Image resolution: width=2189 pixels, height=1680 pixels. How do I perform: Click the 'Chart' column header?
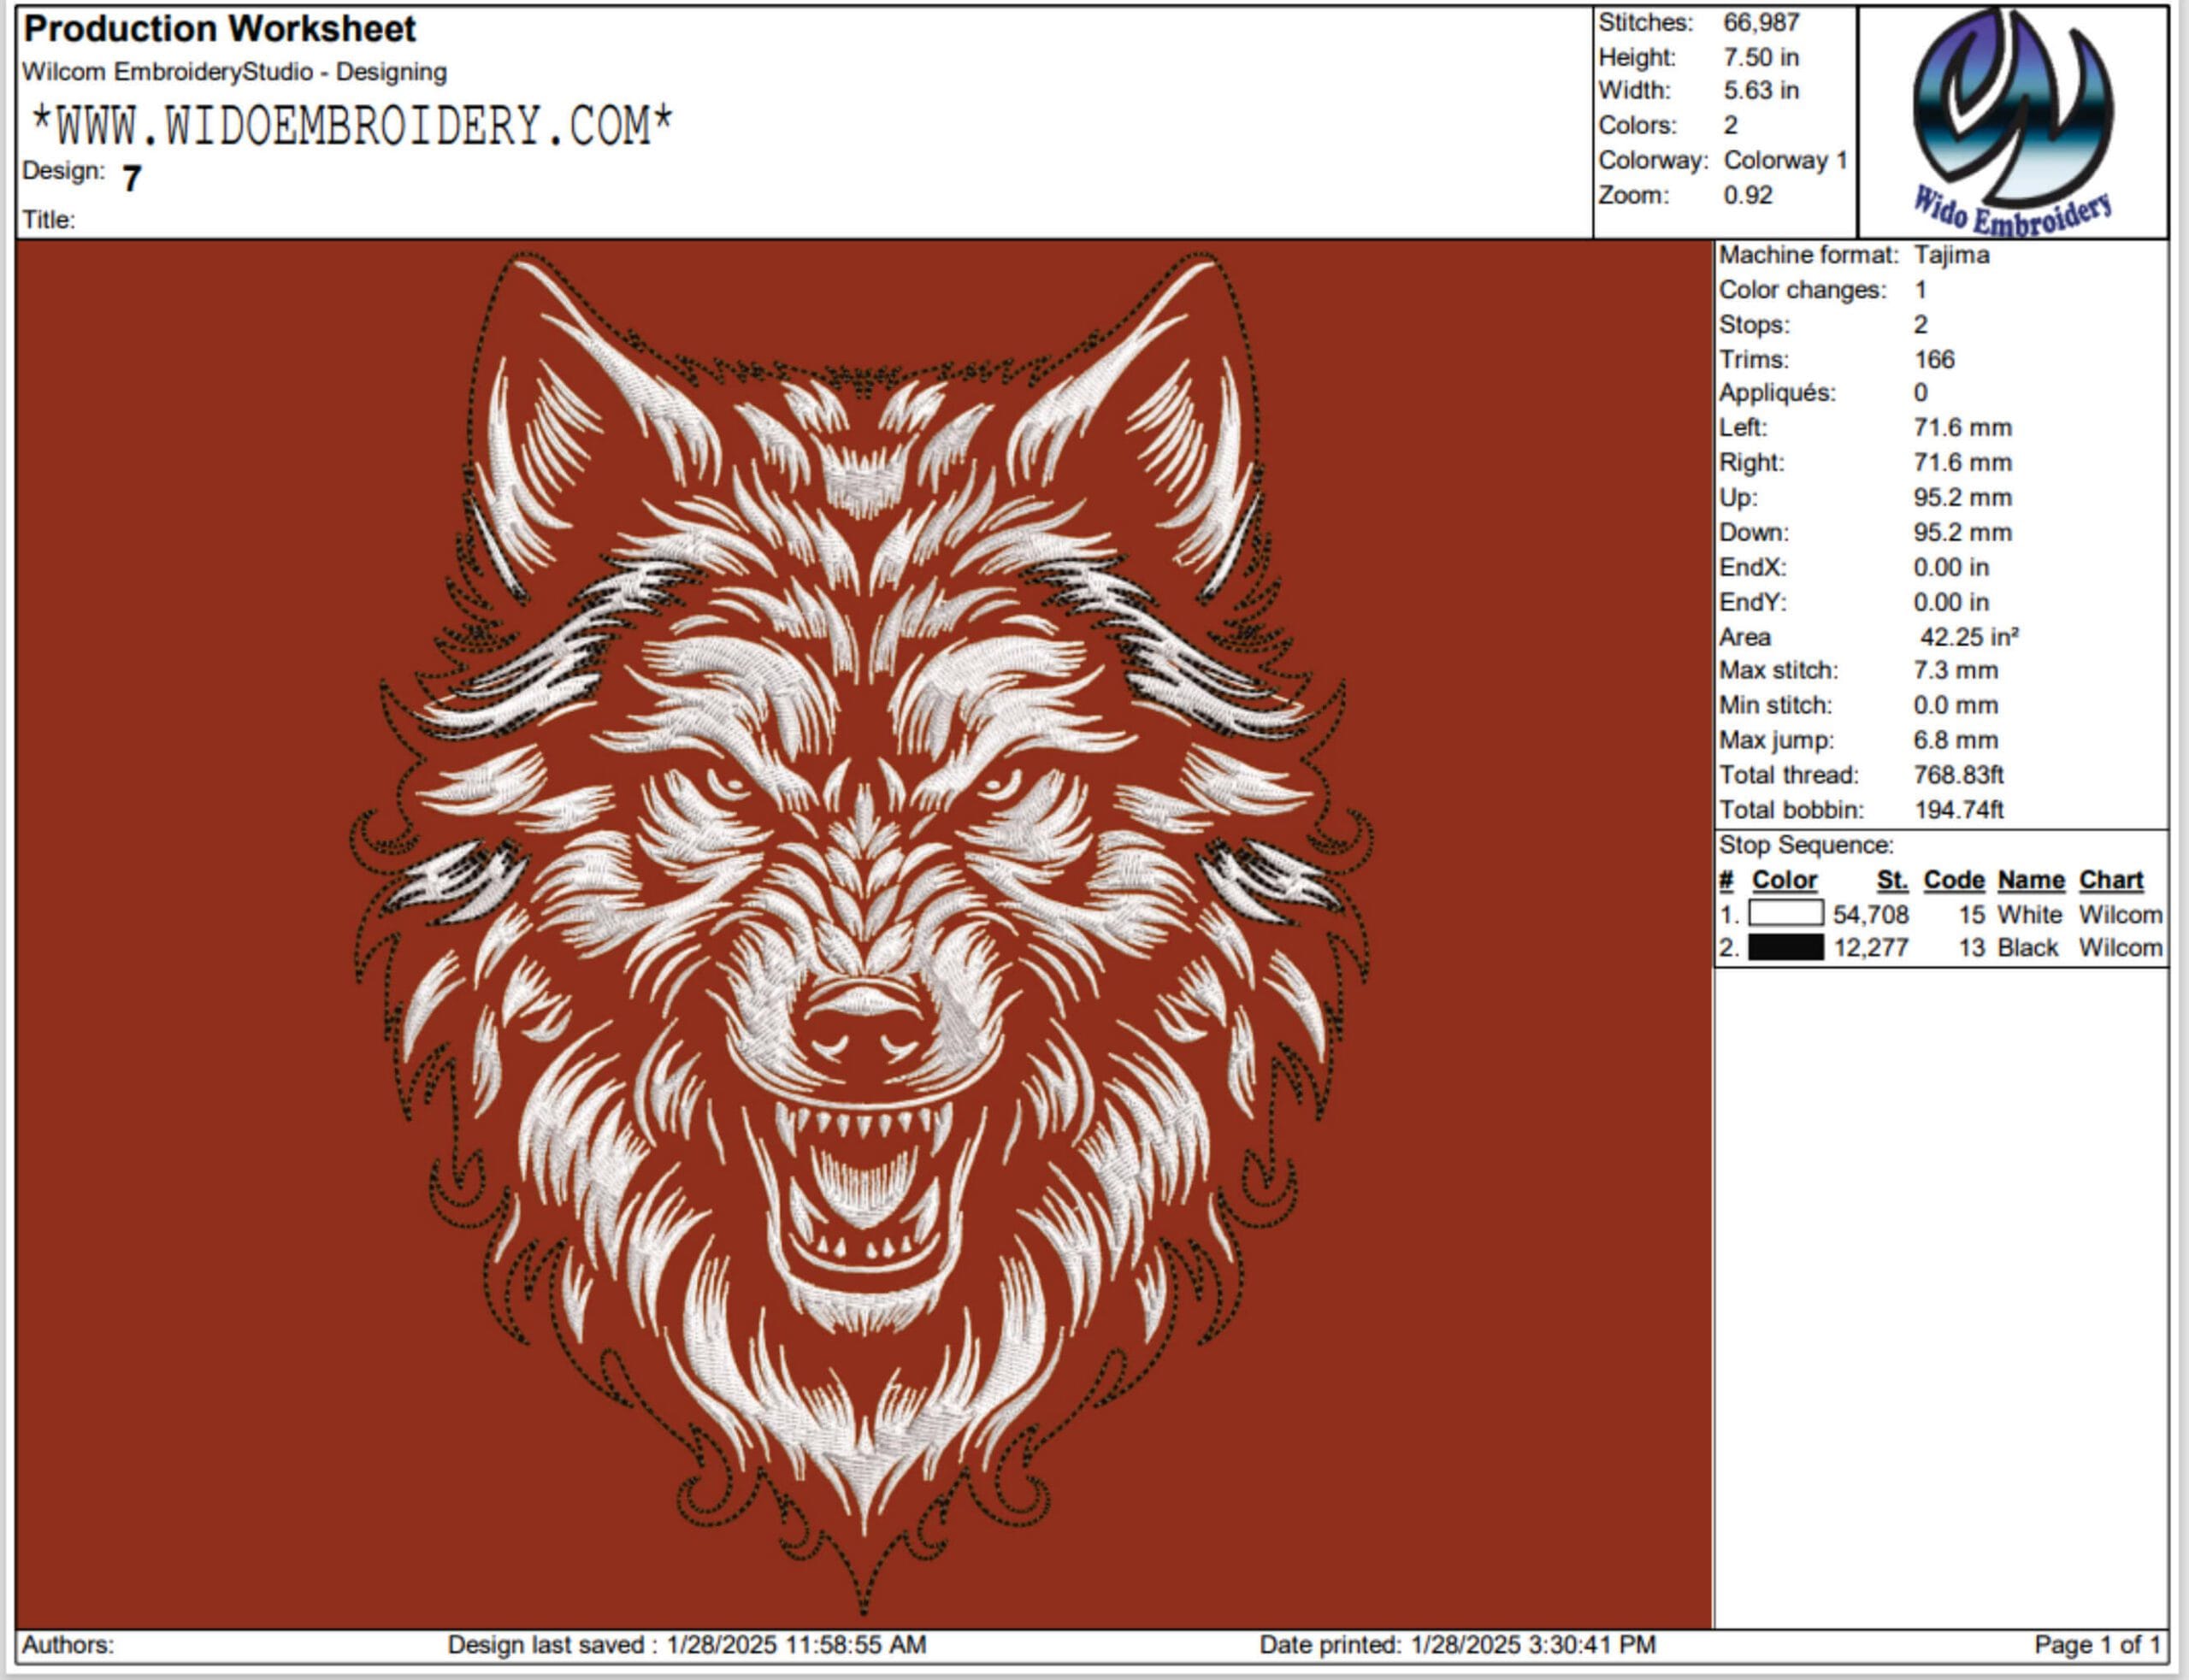[2111, 880]
